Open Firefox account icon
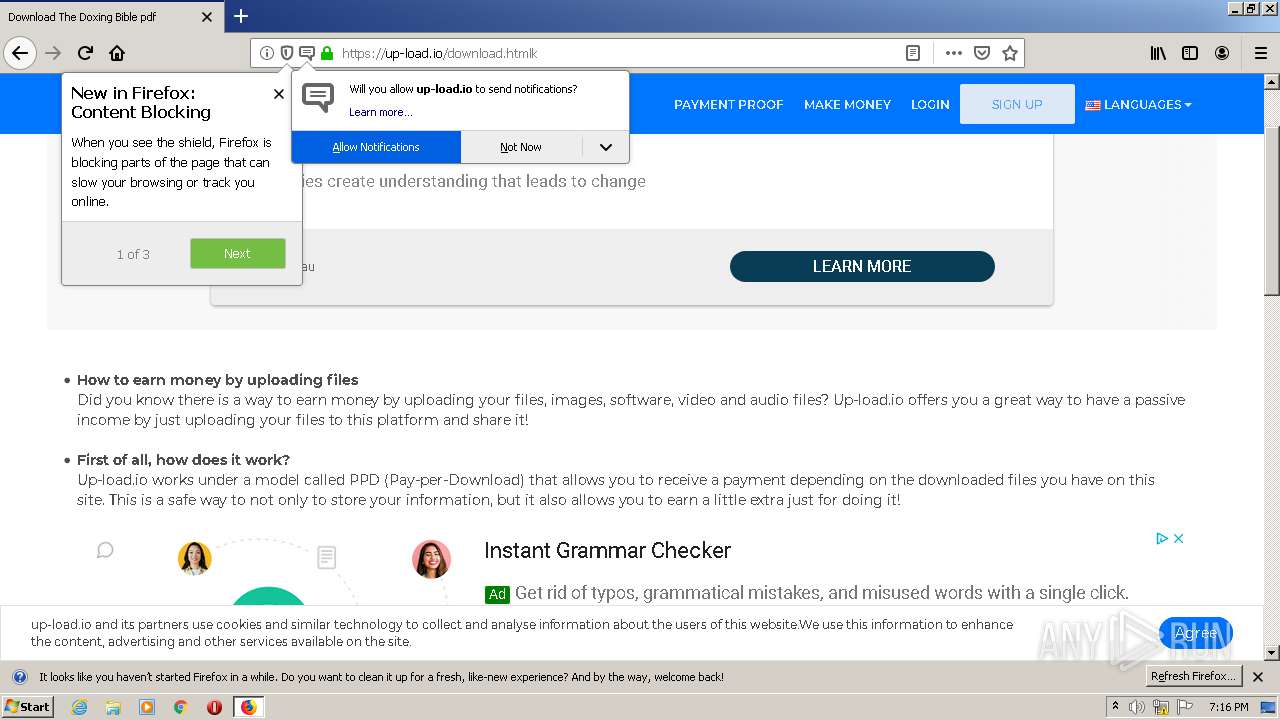The width and height of the screenshot is (1280, 720). click(1222, 53)
